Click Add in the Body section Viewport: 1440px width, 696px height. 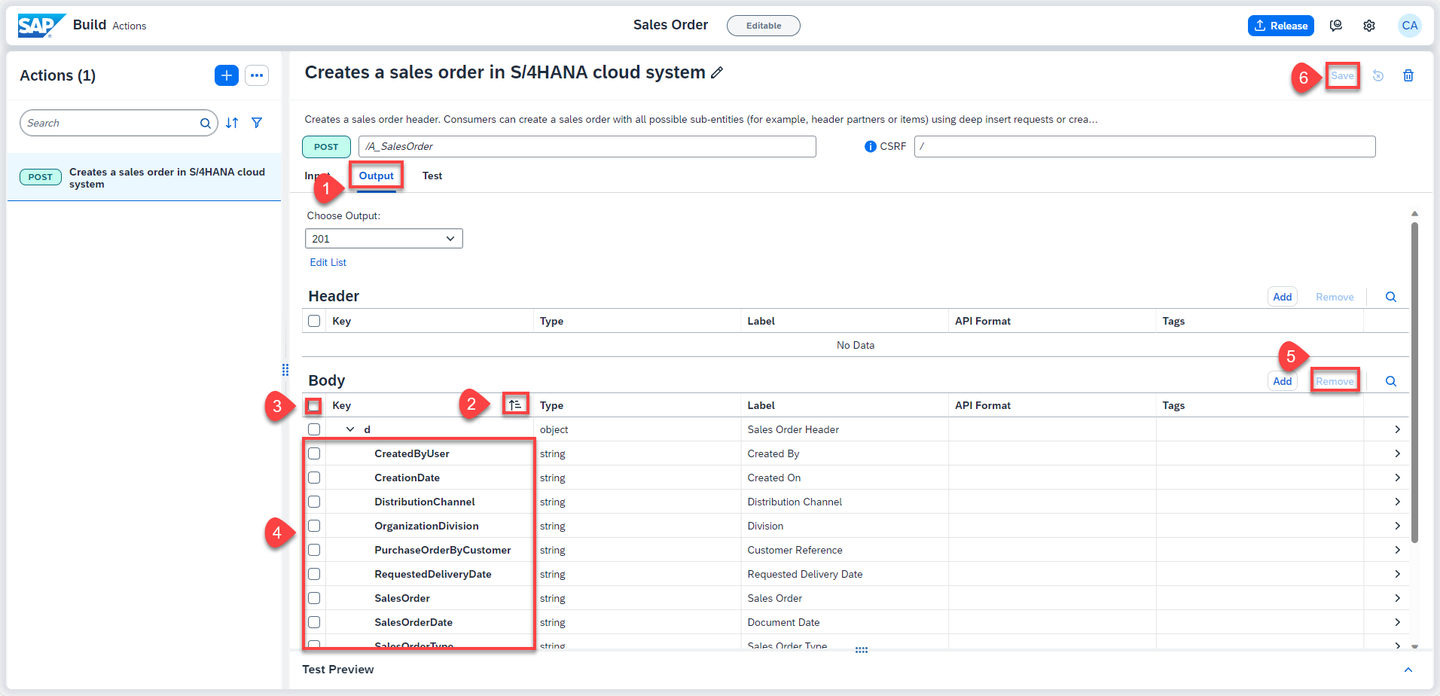1282,381
